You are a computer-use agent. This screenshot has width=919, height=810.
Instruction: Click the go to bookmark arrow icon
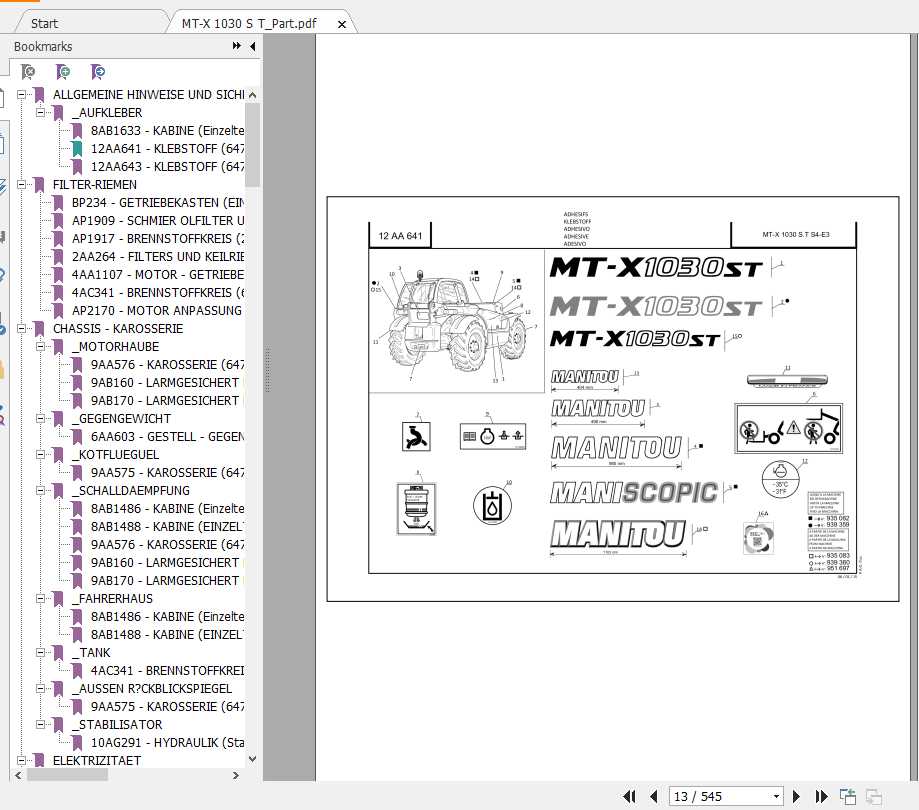coord(97,72)
